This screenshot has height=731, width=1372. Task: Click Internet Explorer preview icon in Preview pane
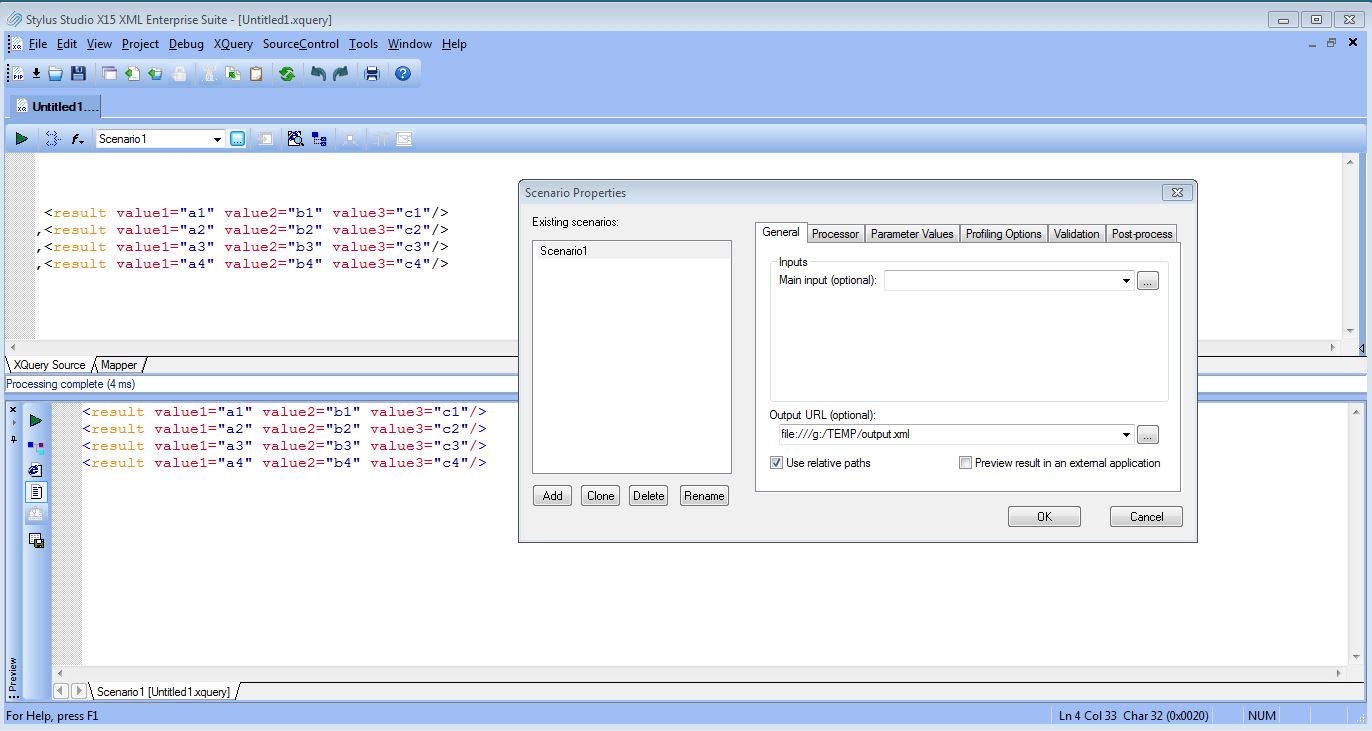pos(36,470)
